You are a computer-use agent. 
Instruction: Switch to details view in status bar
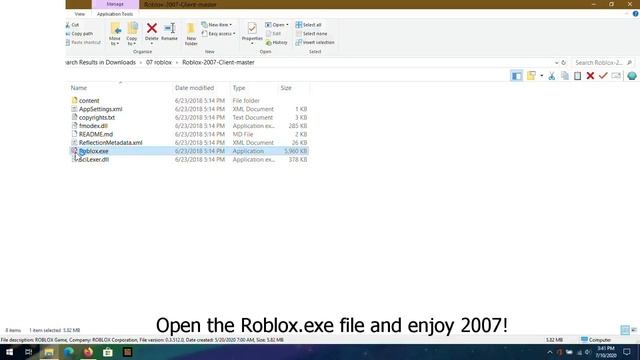(x=624, y=330)
